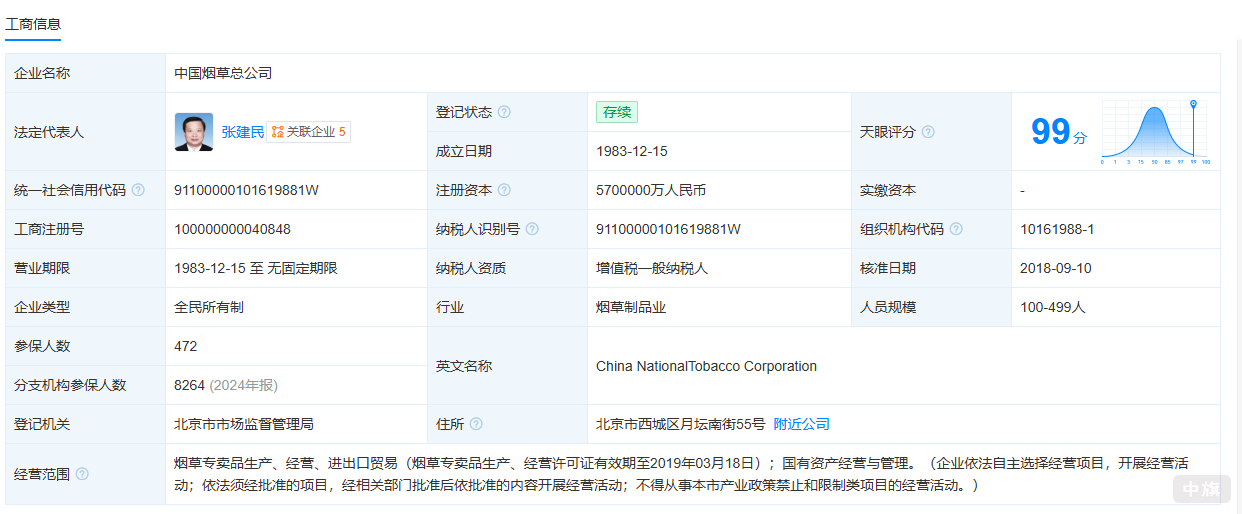Click the 99分 score value

click(1059, 132)
